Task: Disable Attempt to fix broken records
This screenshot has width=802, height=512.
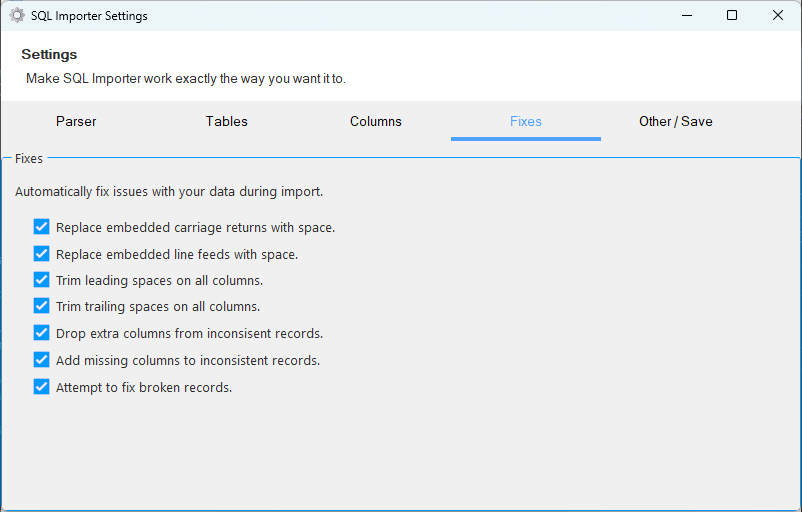Action: click(41, 387)
